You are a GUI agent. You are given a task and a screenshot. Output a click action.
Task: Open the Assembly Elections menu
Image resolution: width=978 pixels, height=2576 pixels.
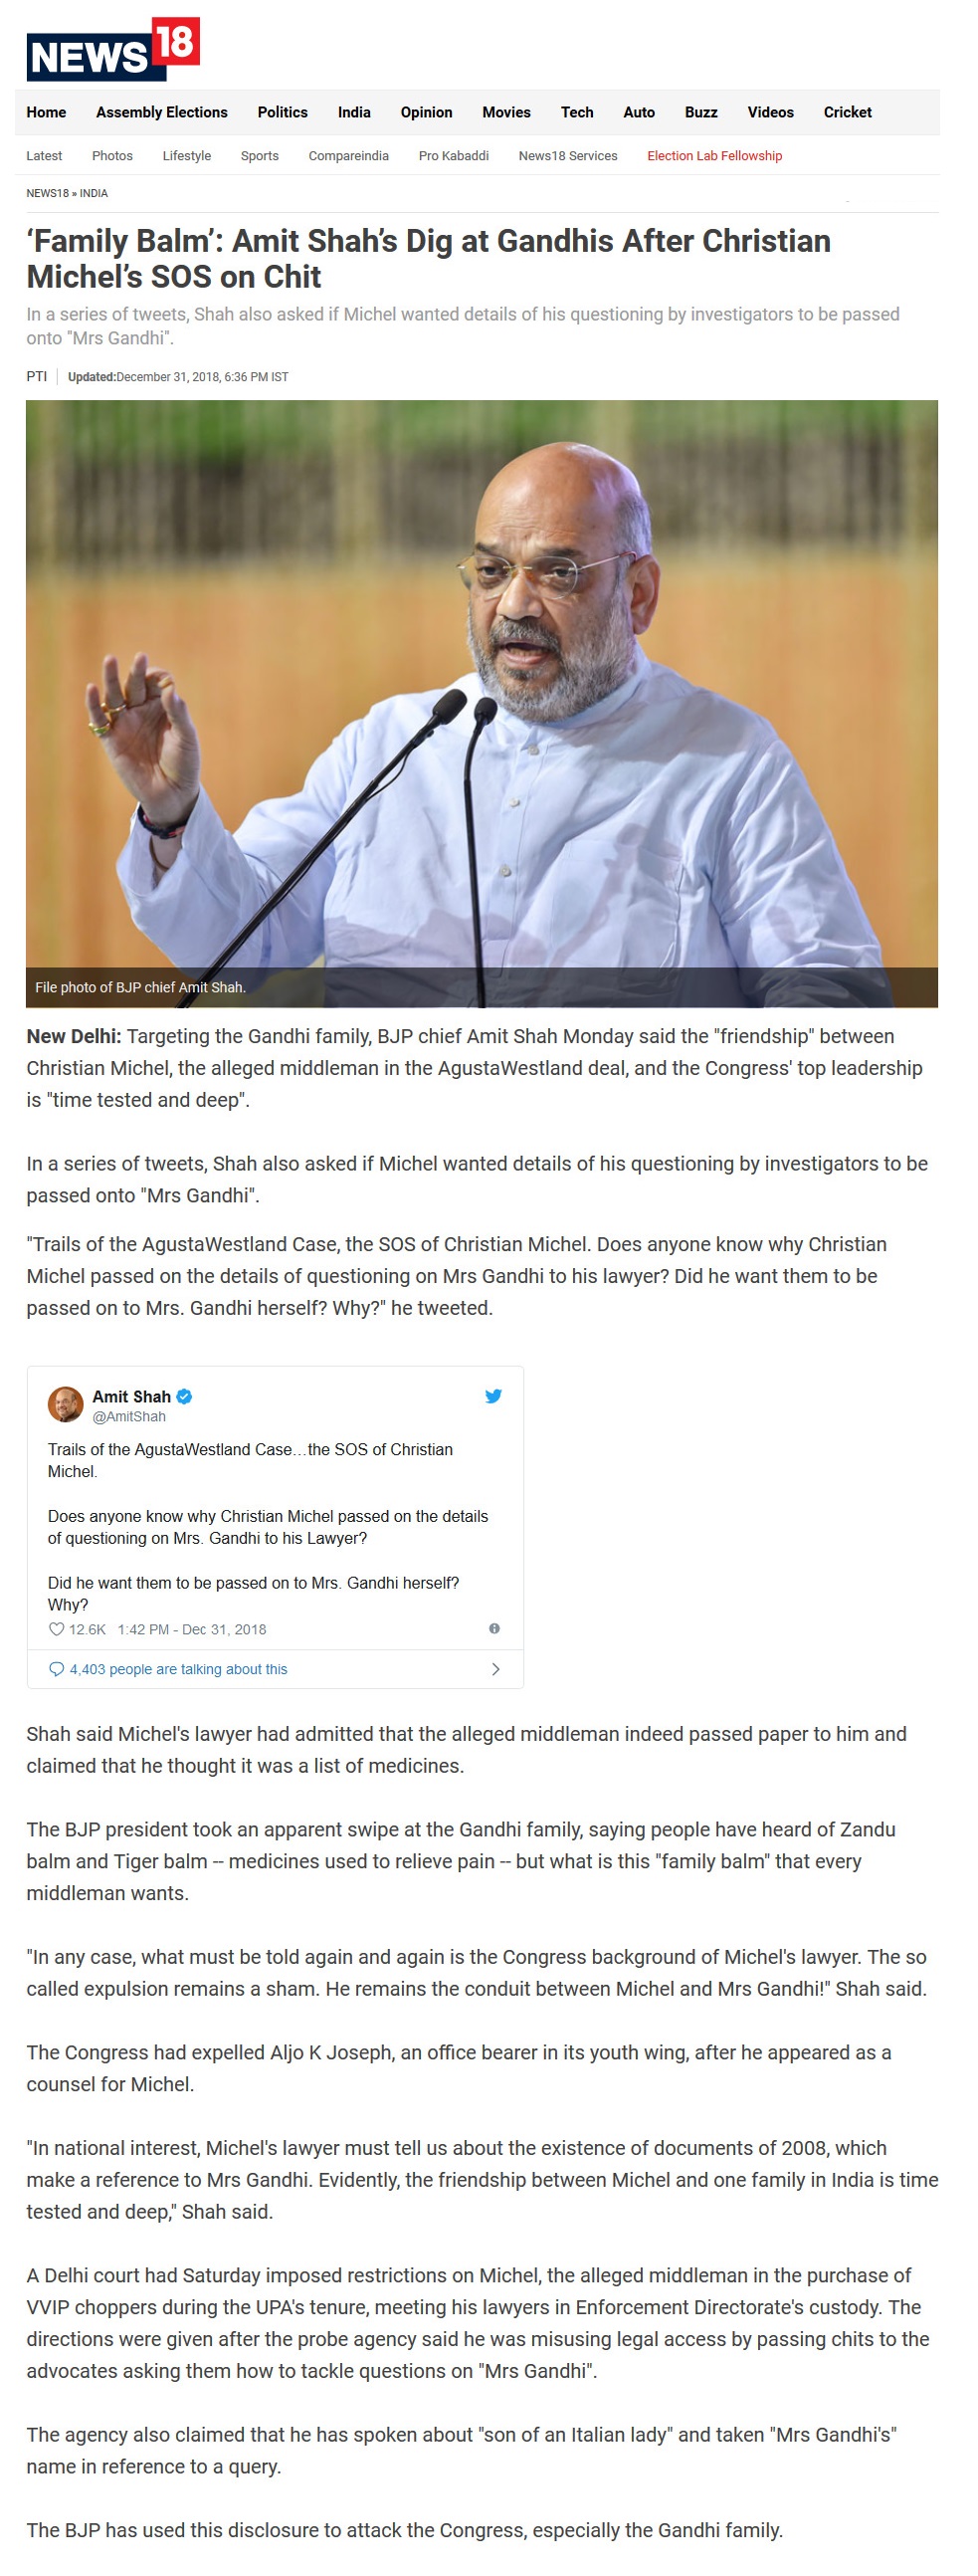point(162,112)
